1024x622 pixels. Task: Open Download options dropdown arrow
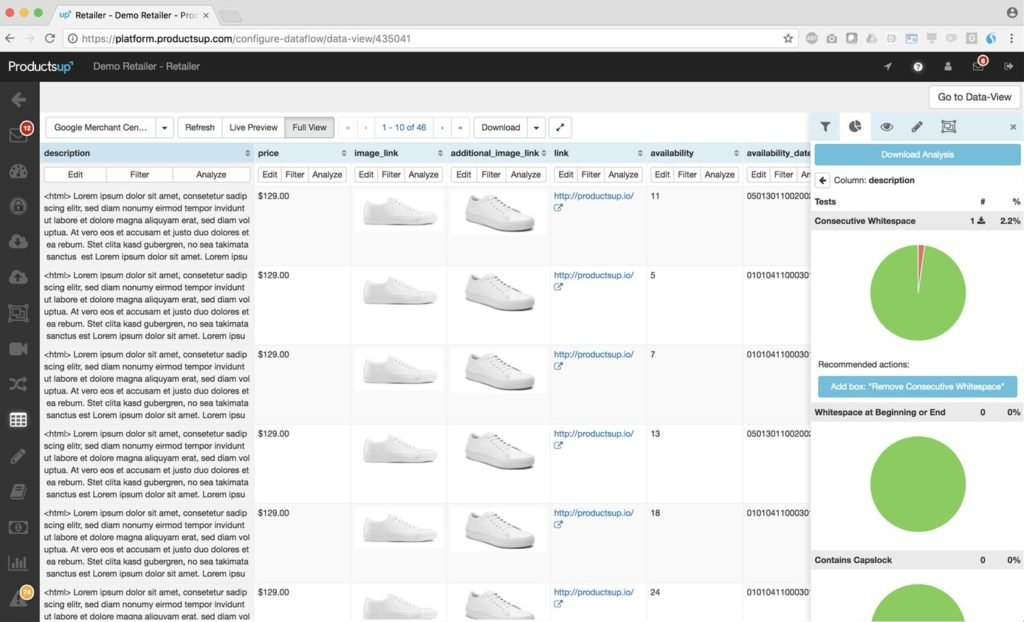pyautogui.click(x=536, y=127)
